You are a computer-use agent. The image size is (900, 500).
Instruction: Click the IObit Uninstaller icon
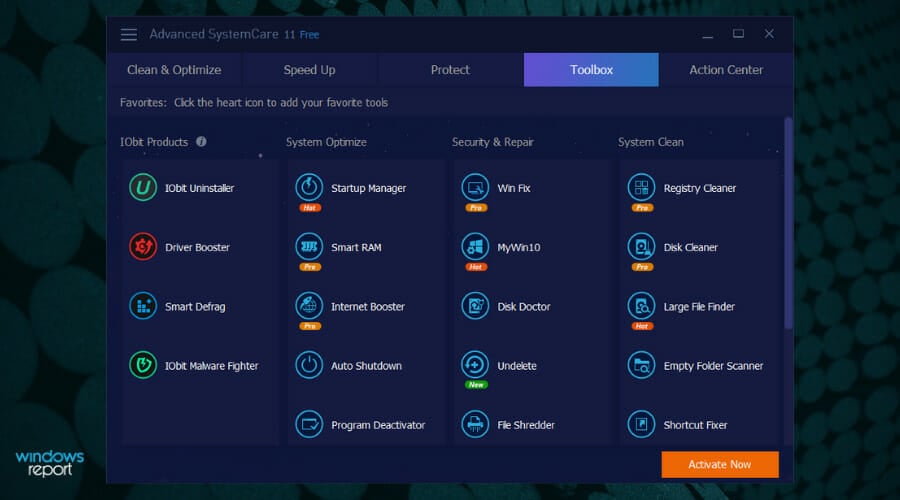click(x=143, y=187)
